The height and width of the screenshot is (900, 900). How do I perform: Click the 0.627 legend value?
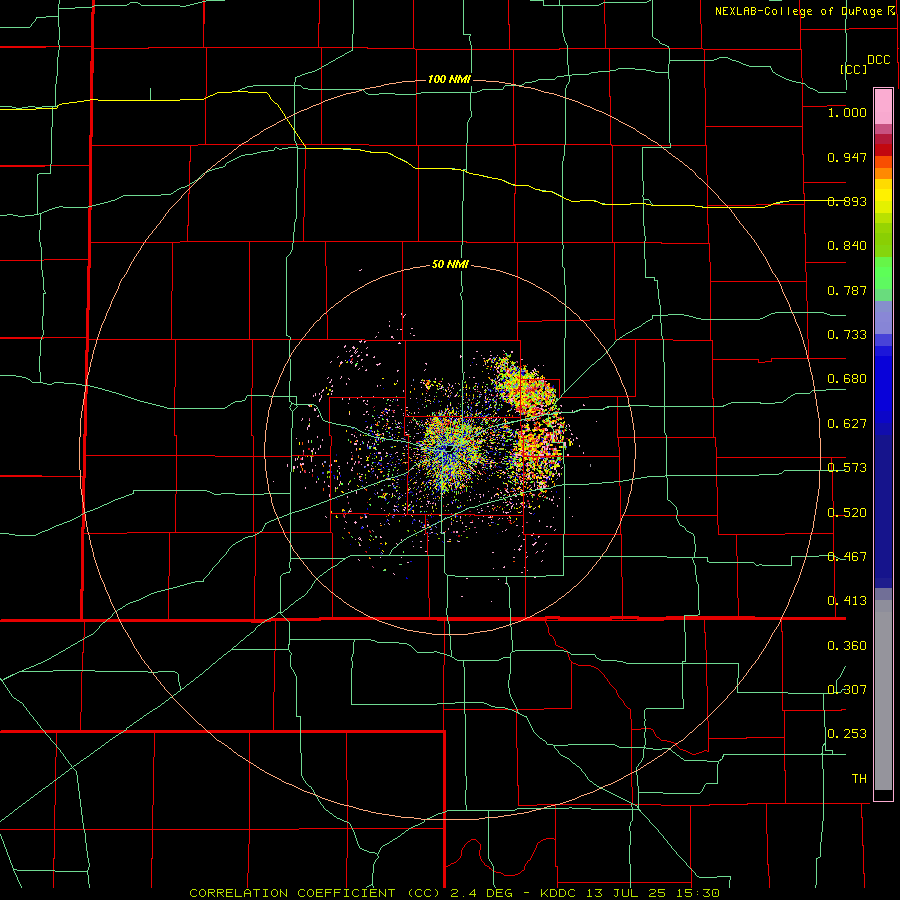click(x=847, y=424)
